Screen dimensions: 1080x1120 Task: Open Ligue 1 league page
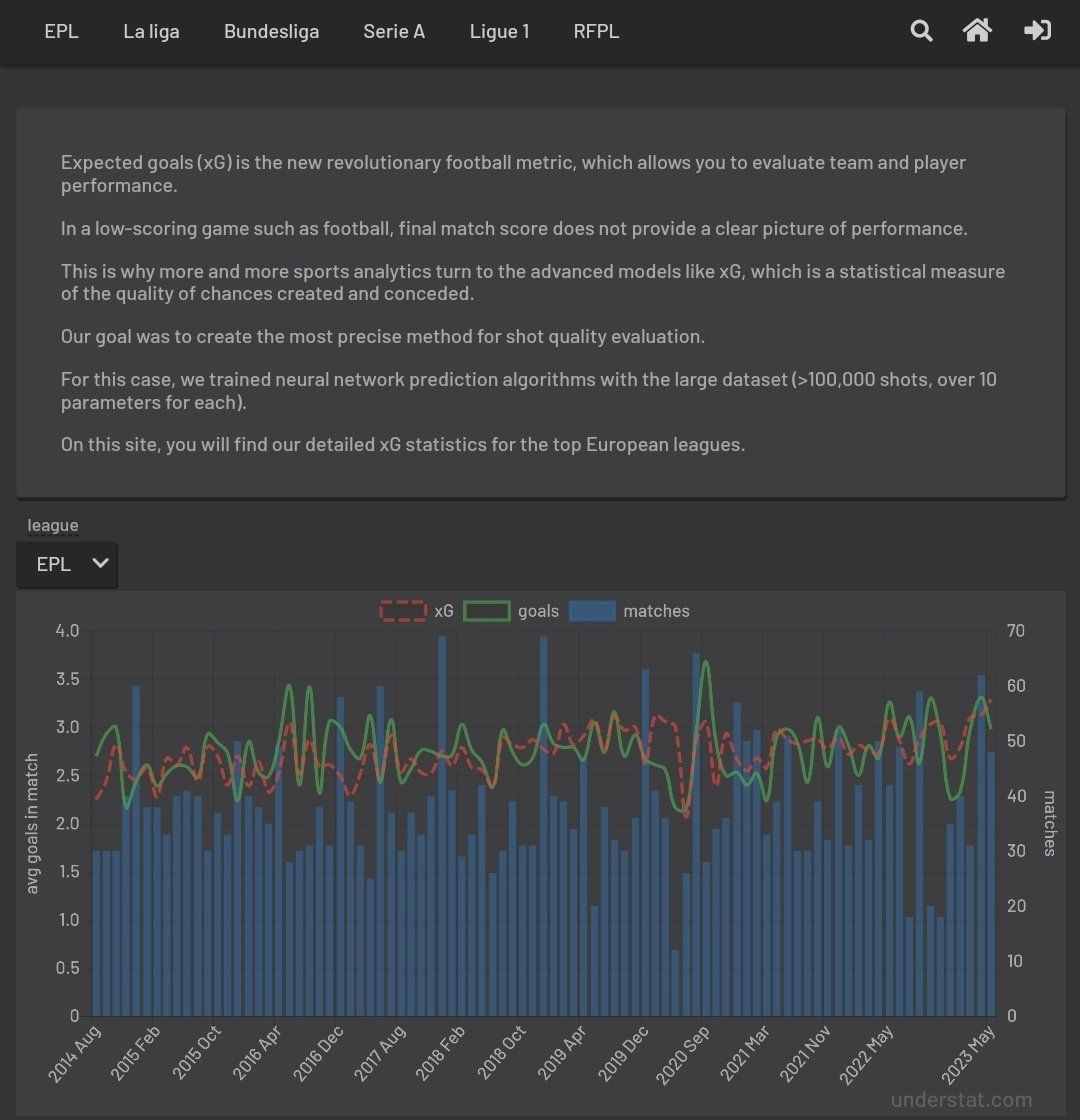click(499, 32)
